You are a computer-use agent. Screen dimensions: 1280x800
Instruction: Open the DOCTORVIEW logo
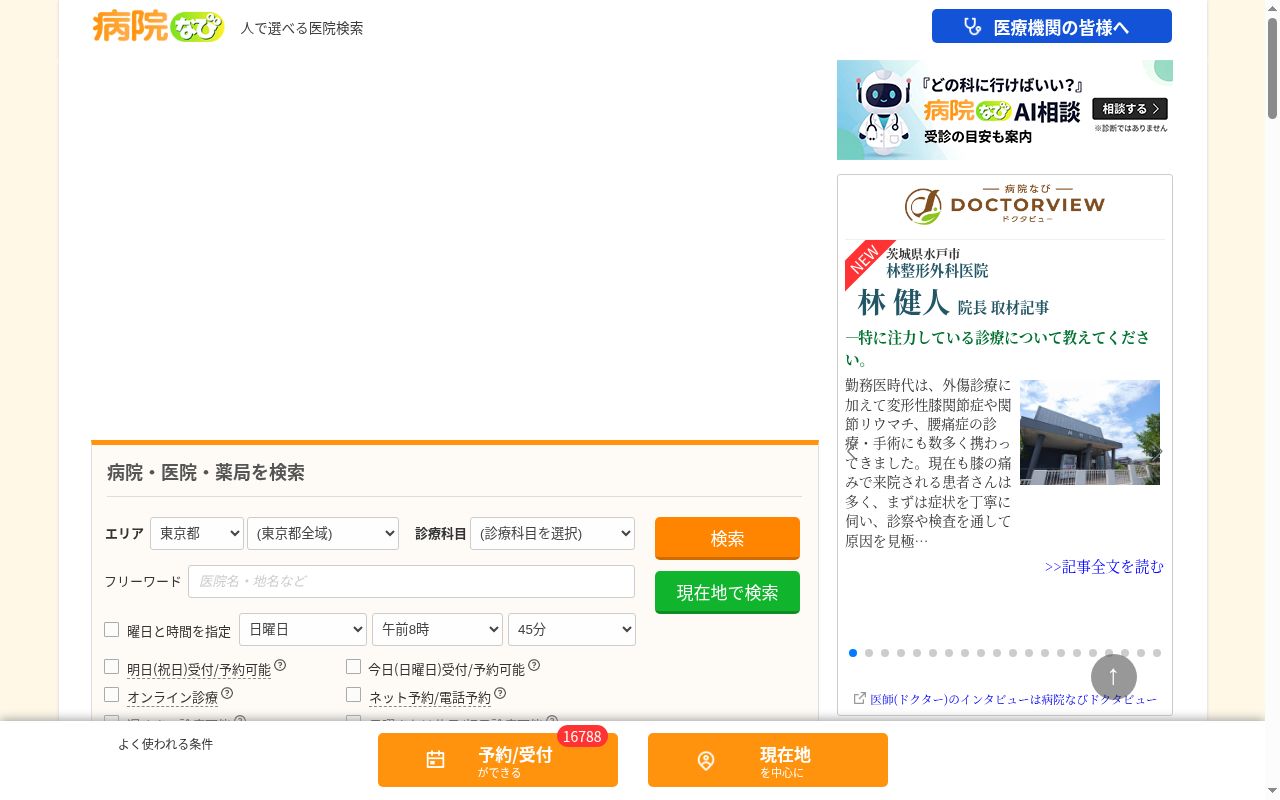1005,205
